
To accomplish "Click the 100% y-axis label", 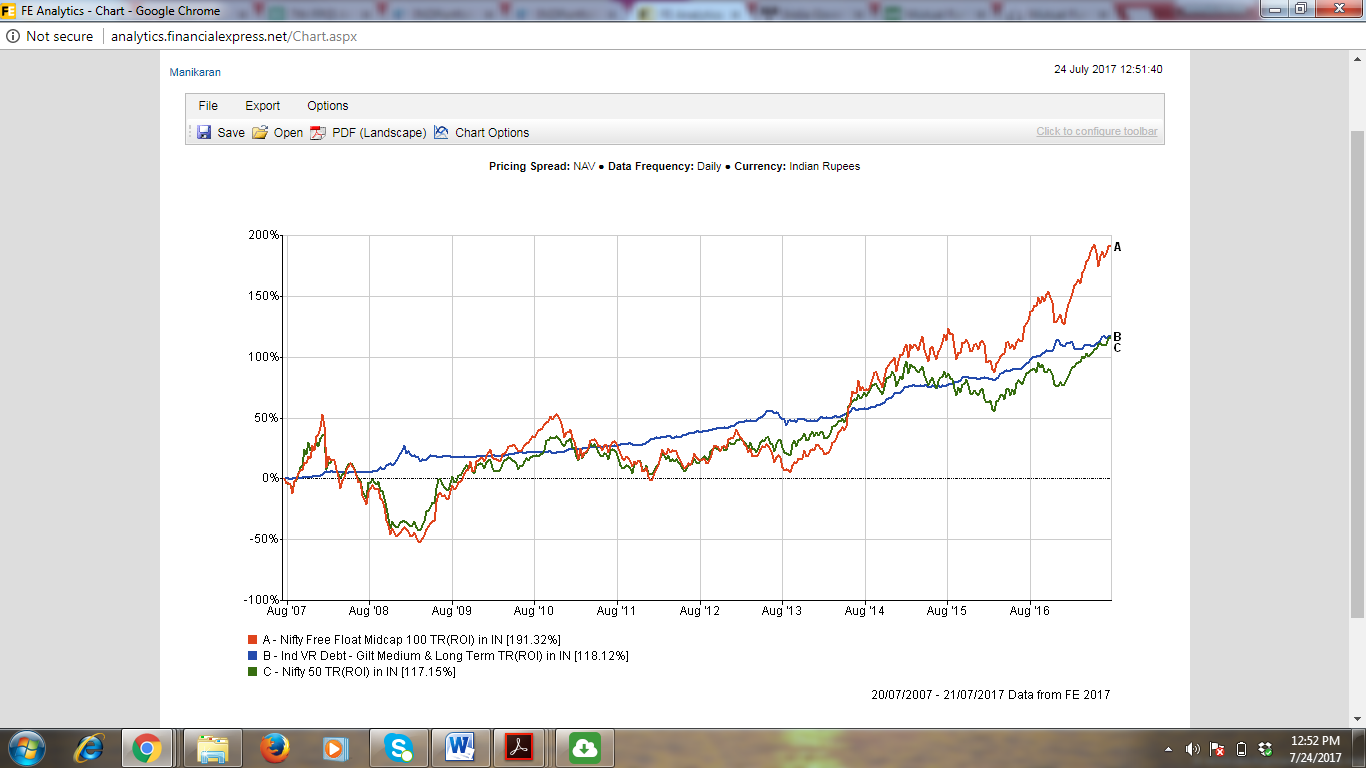I will coord(265,357).
